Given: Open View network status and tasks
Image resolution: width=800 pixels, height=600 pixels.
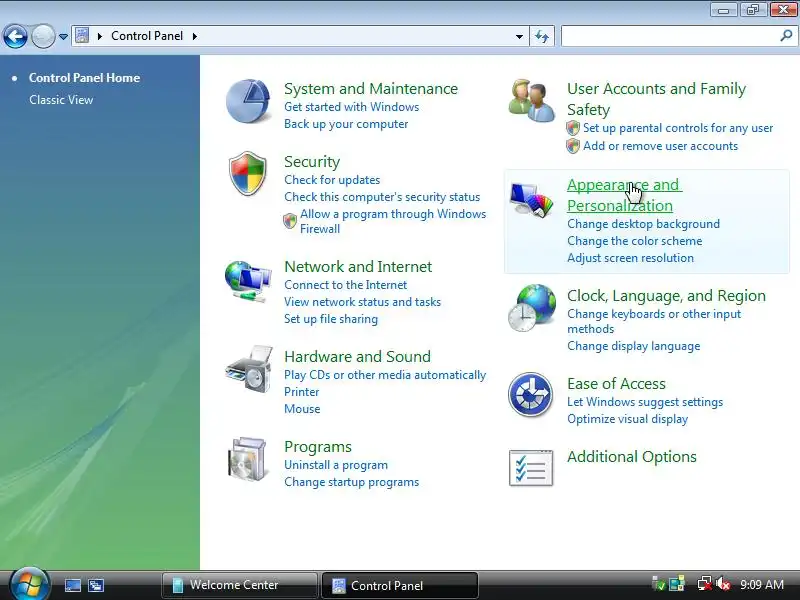Looking at the screenshot, I should [362, 302].
